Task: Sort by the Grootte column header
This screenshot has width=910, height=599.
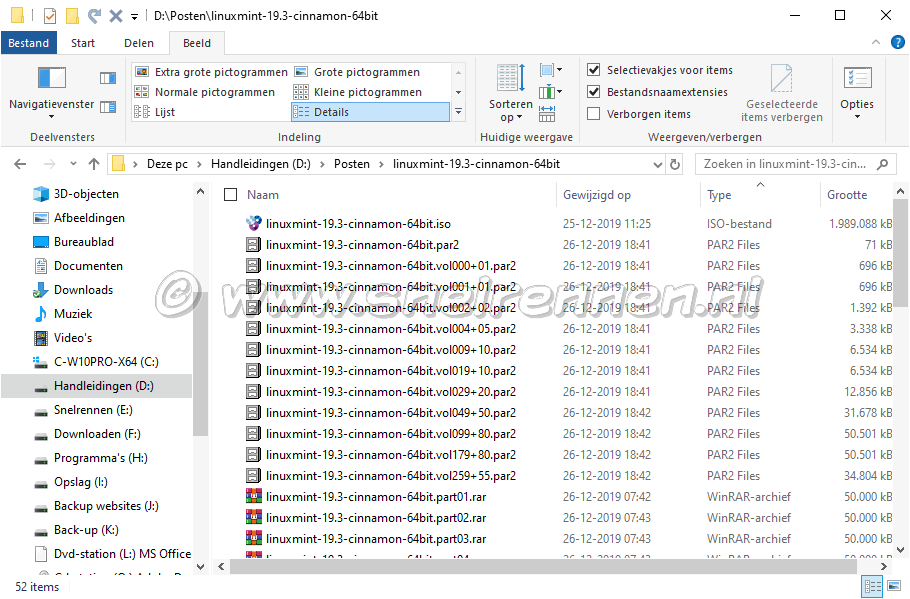Action: click(847, 195)
